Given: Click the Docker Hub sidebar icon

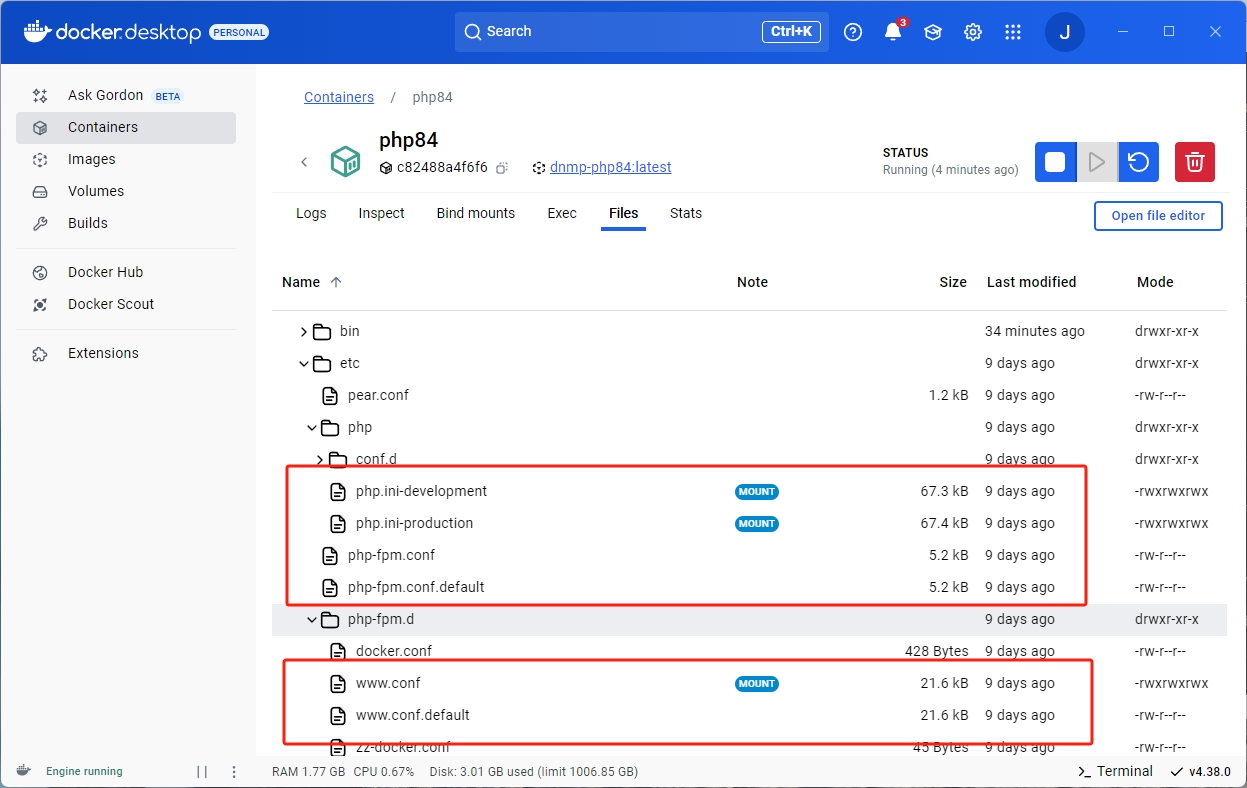Looking at the screenshot, I should (40, 273).
